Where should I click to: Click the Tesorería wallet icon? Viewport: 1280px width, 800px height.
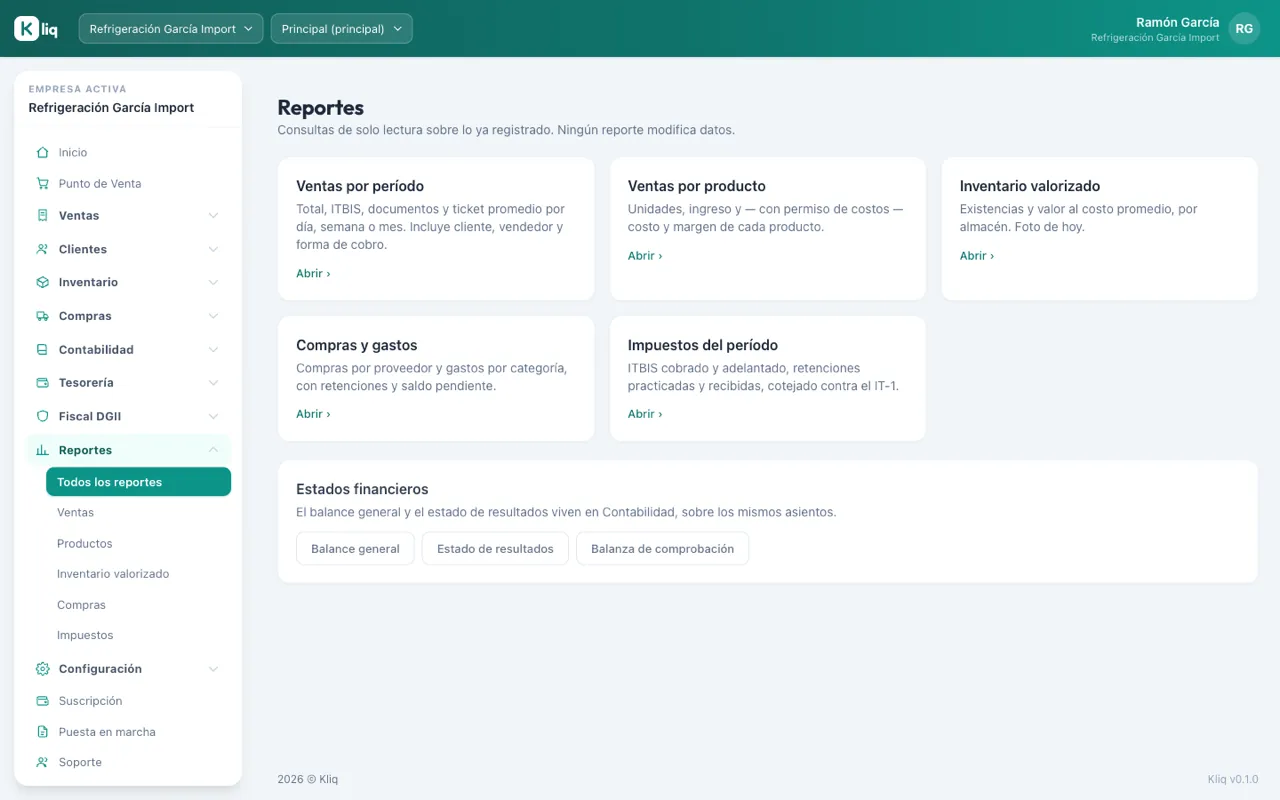point(42,383)
